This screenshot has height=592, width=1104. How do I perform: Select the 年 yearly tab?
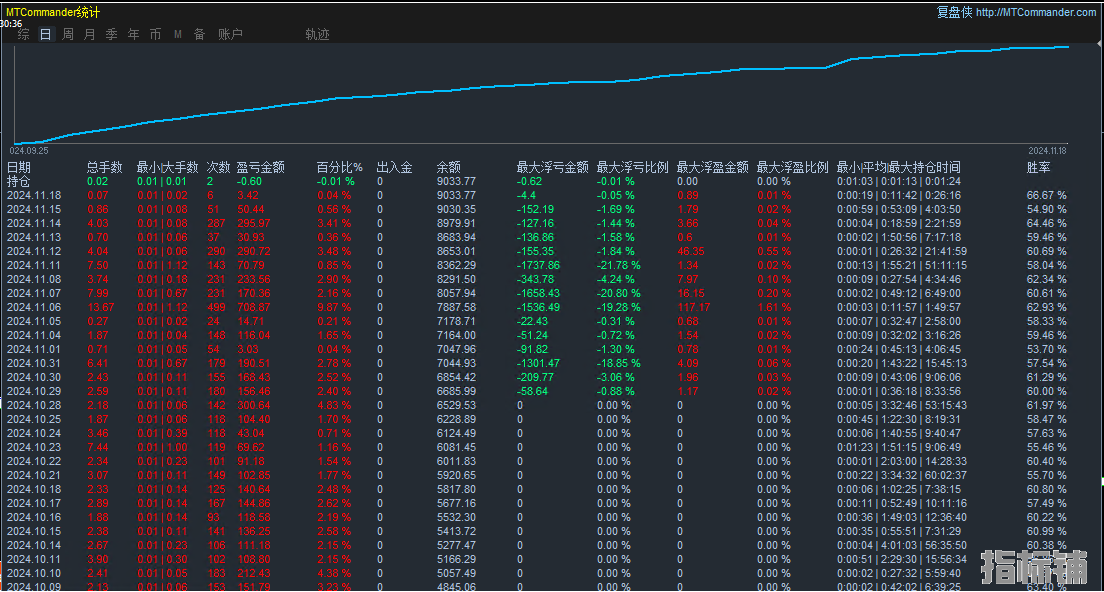click(x=134, y=34)
